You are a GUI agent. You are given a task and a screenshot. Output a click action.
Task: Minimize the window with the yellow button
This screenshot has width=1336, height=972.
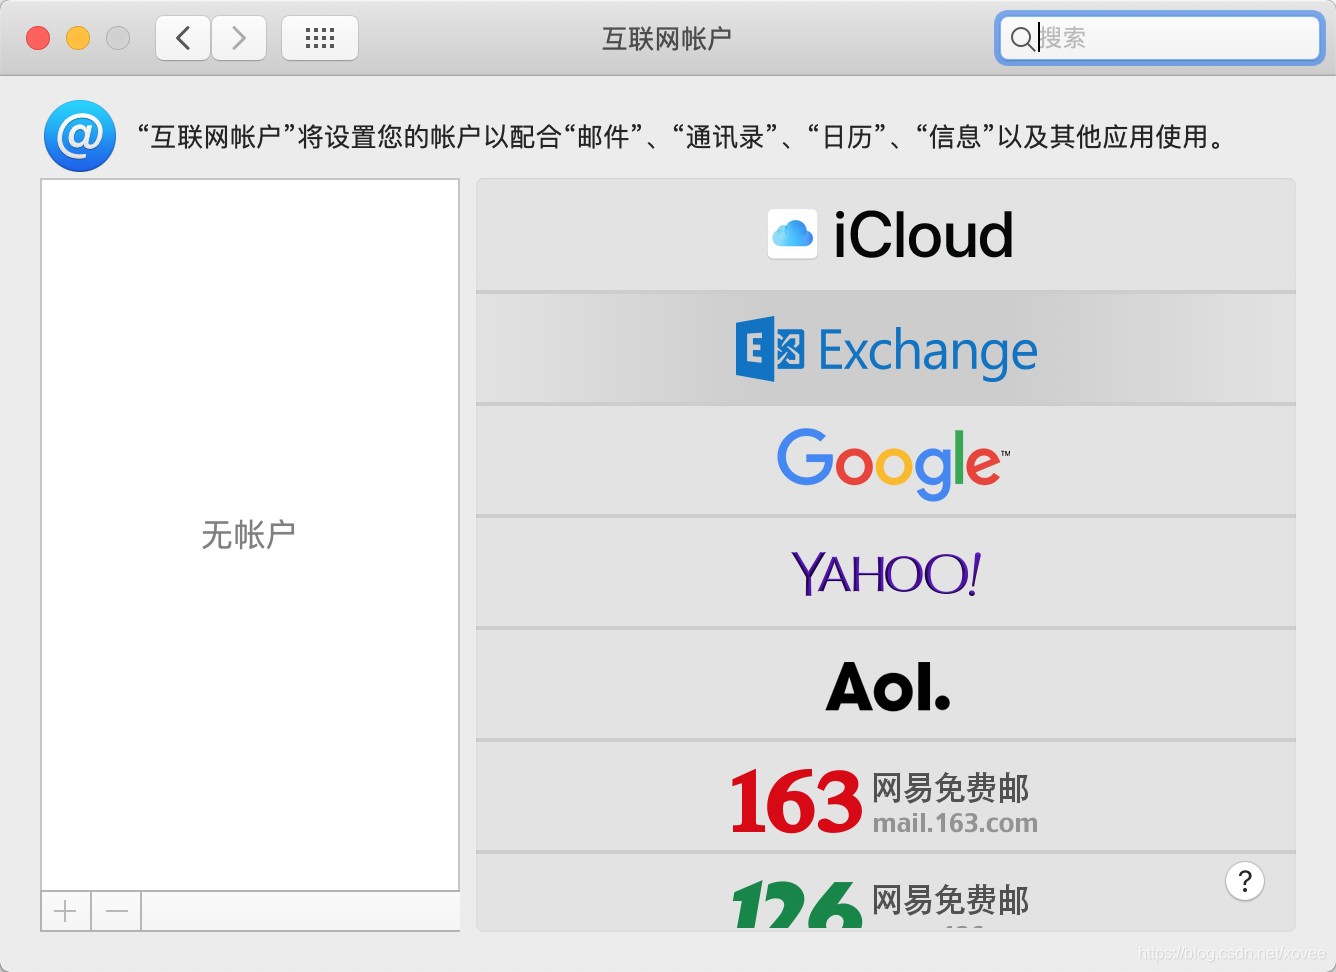pyautogui.click(x=78, y=38)
